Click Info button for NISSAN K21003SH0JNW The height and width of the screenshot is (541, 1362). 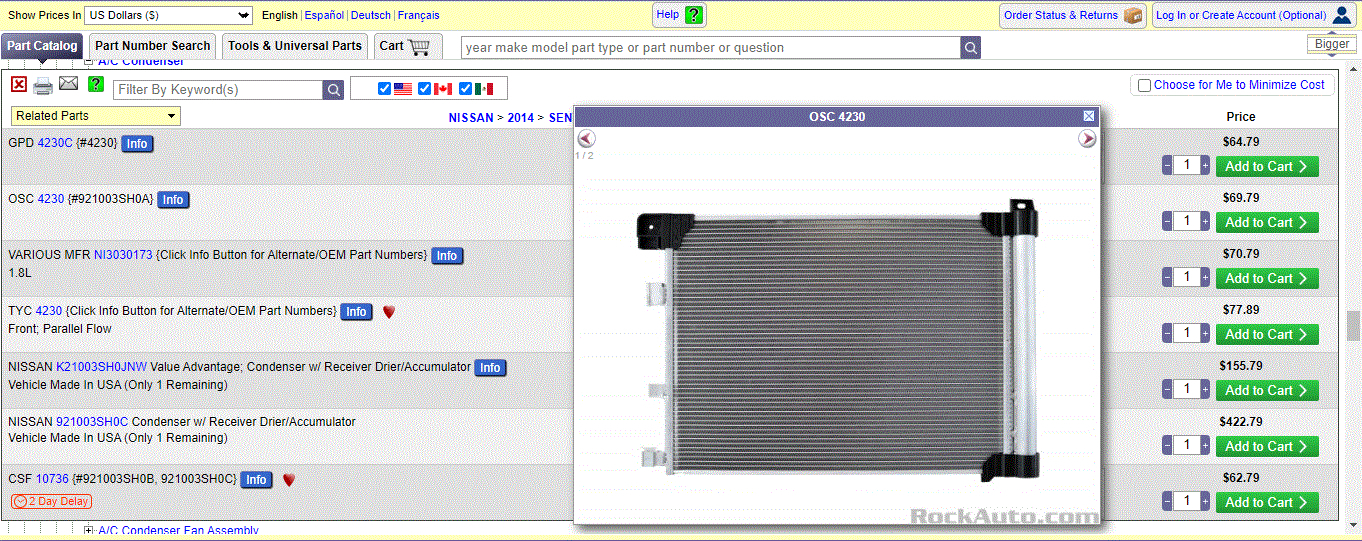(490, 368)
